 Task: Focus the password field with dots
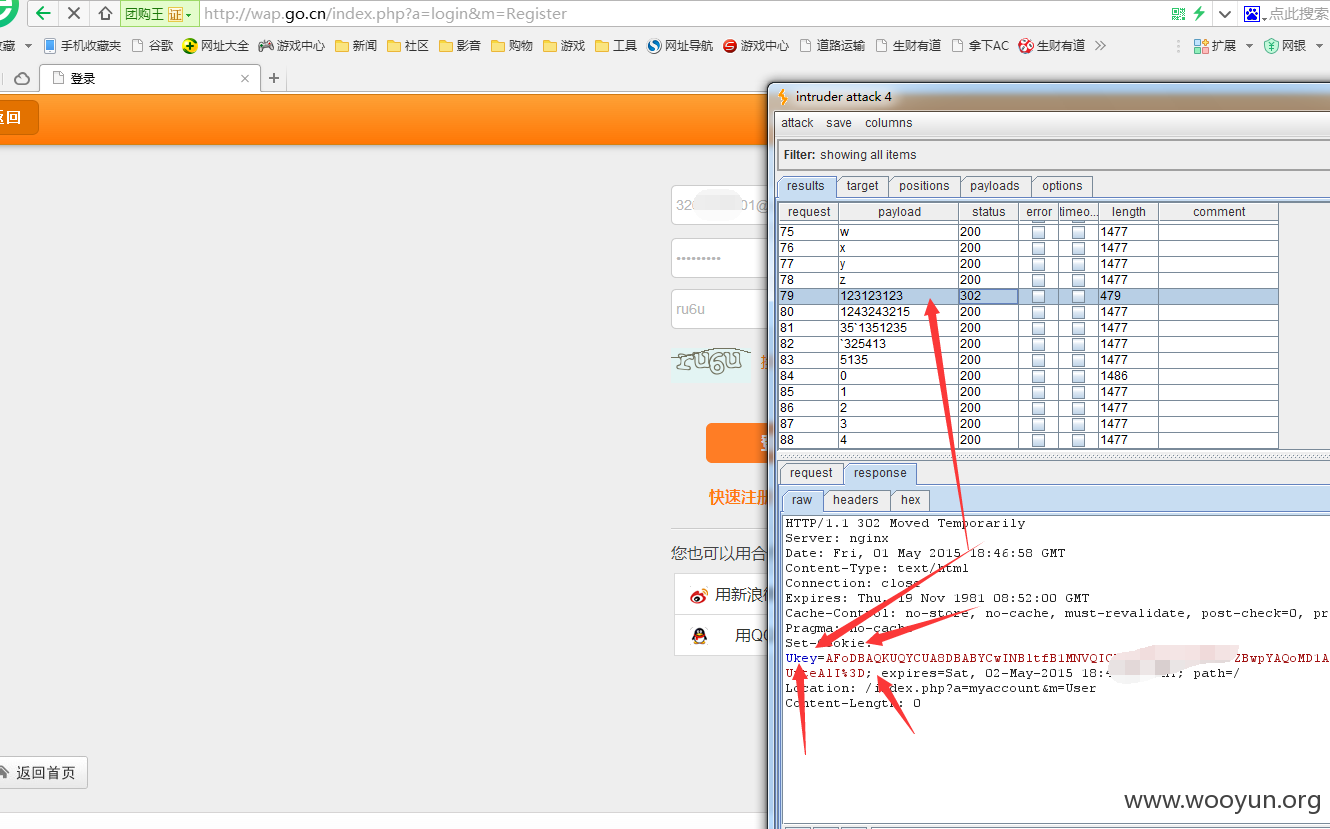pyautogui.click(x=720, y=258)
